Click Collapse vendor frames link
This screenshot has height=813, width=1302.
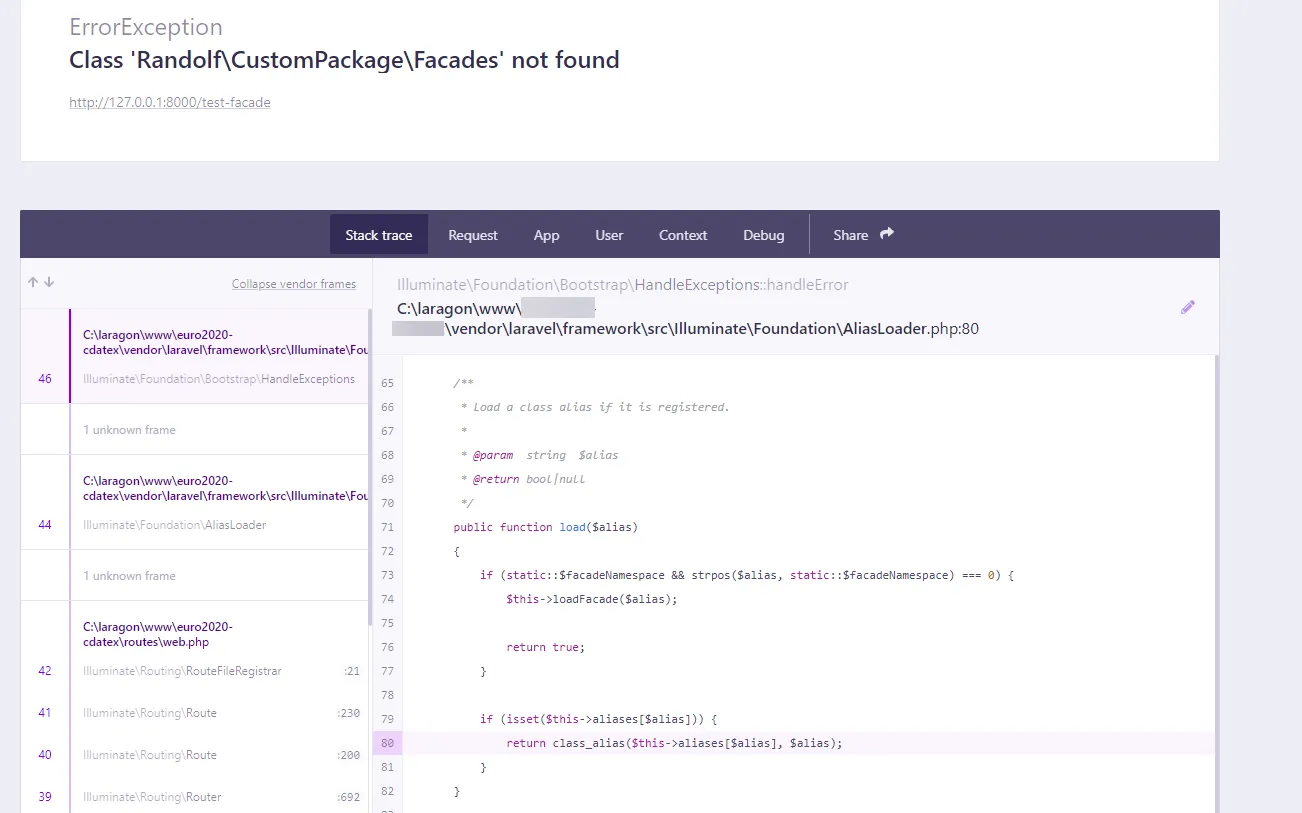tap(294, 284)
